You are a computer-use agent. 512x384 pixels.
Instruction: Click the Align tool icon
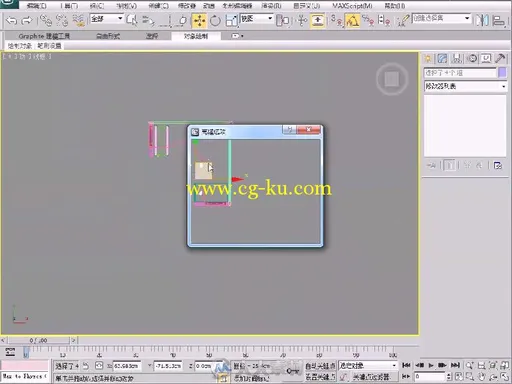498,21
